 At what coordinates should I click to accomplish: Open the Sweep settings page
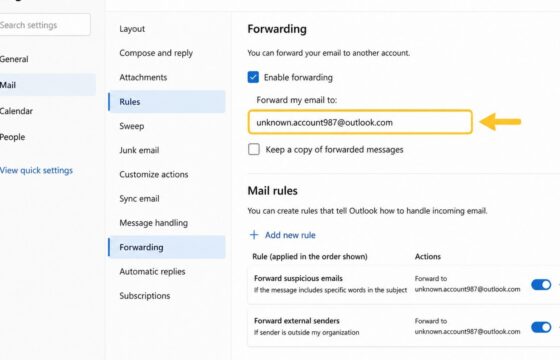click(132, 126)
